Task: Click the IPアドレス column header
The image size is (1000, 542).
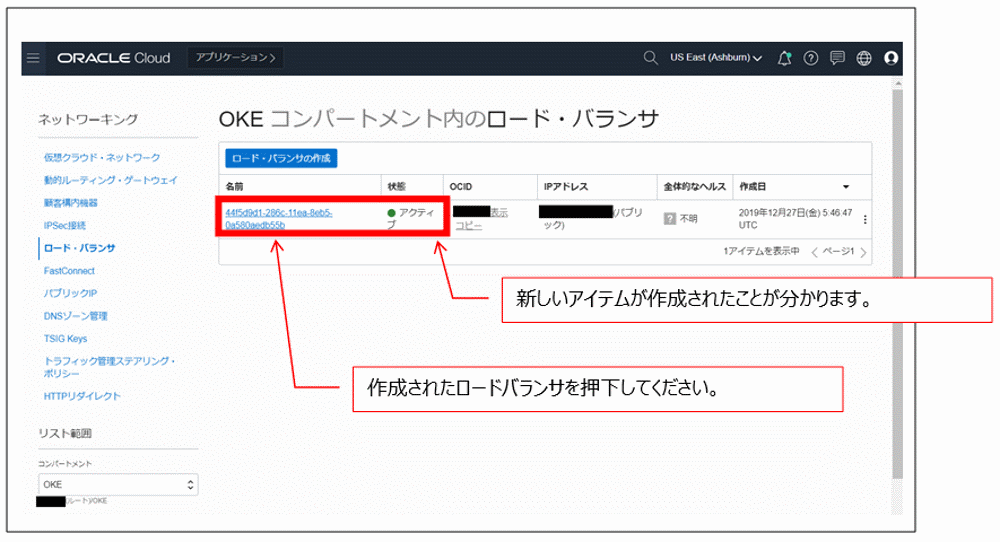Action: click(566, 187)
